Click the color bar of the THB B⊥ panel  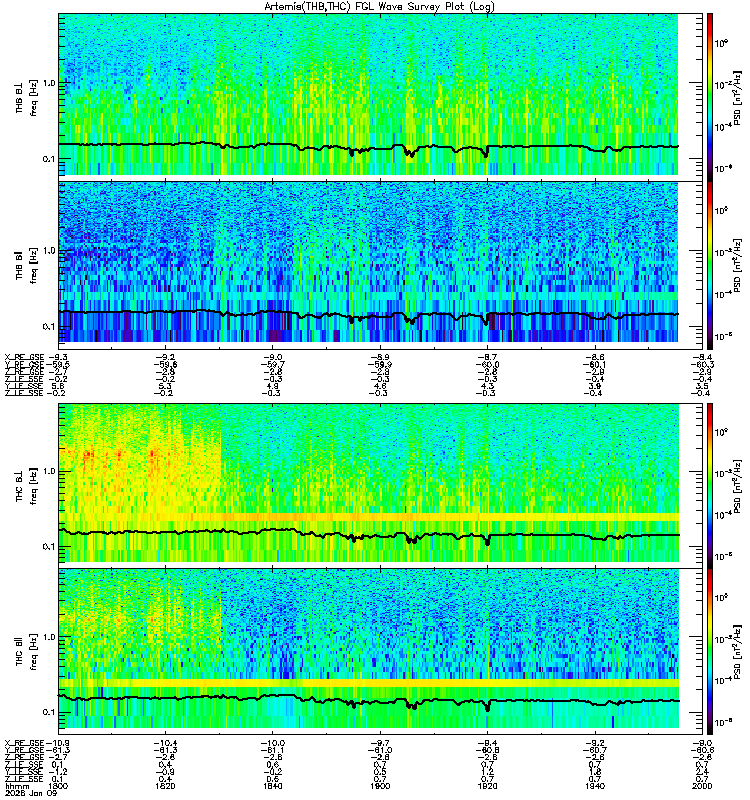pyautogui.click(x=710, y=97)
